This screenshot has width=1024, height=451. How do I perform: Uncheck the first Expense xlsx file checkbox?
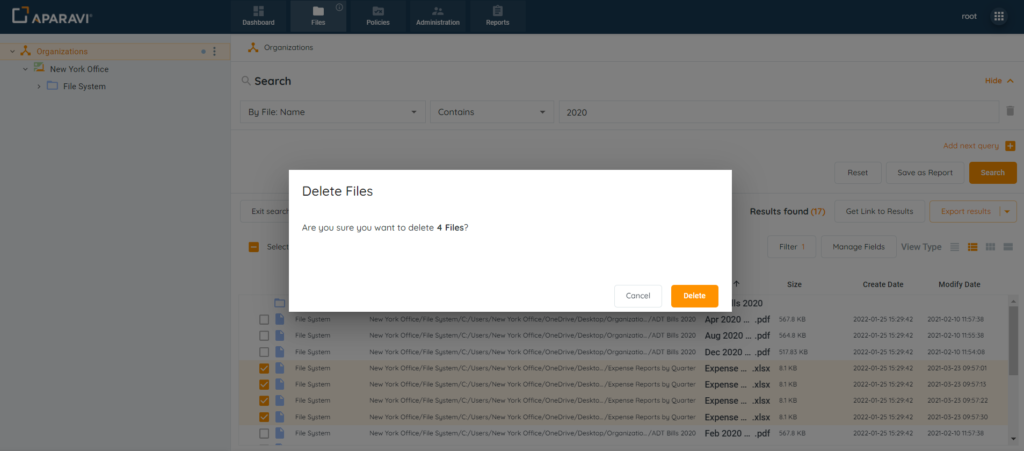(264, 368)
